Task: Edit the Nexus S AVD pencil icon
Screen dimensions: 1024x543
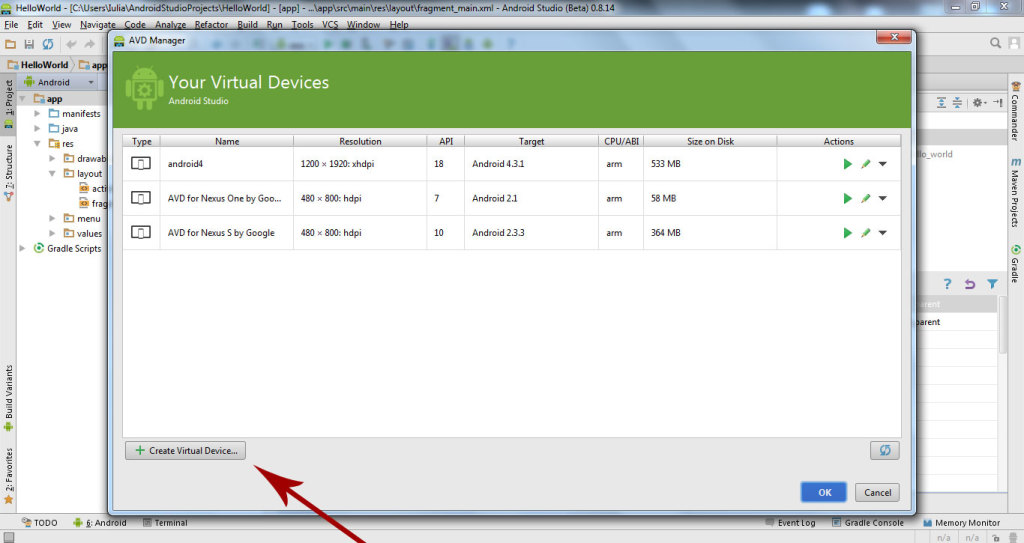Action: [865, 233]
